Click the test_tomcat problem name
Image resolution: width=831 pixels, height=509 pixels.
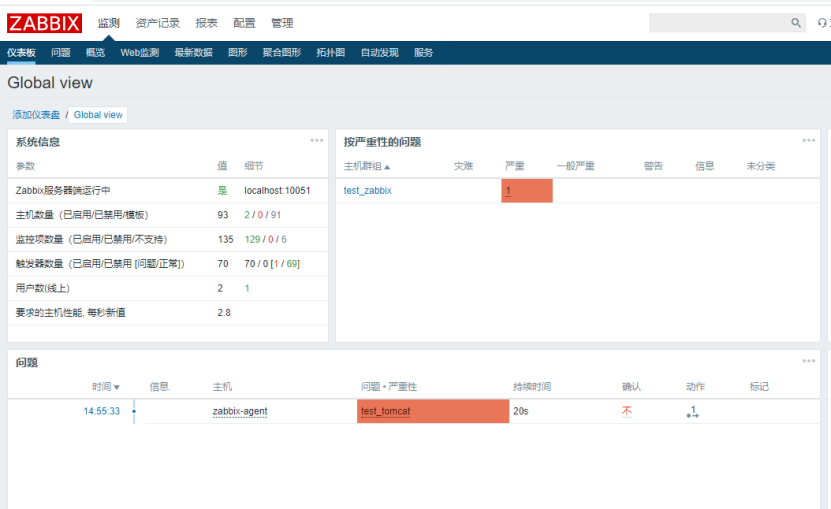pos(386,411)
